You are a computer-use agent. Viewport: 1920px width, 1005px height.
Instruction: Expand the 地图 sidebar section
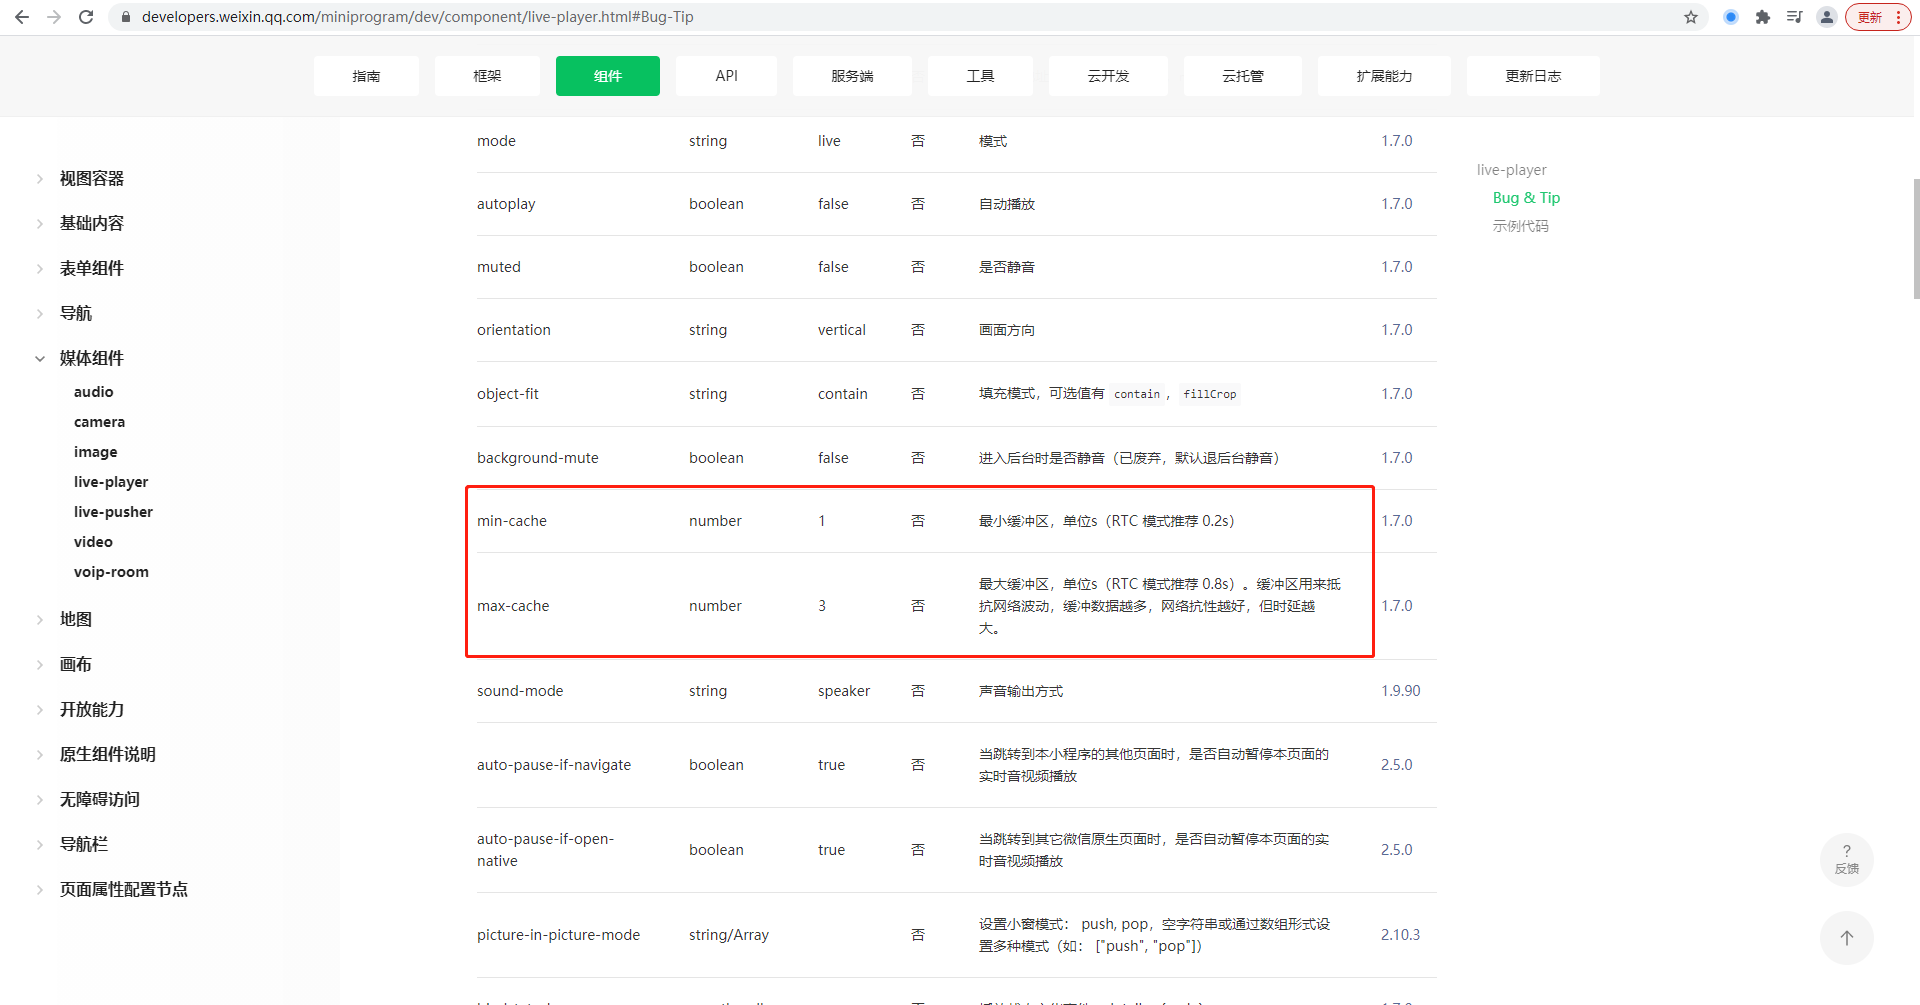(x=76, y=620)
